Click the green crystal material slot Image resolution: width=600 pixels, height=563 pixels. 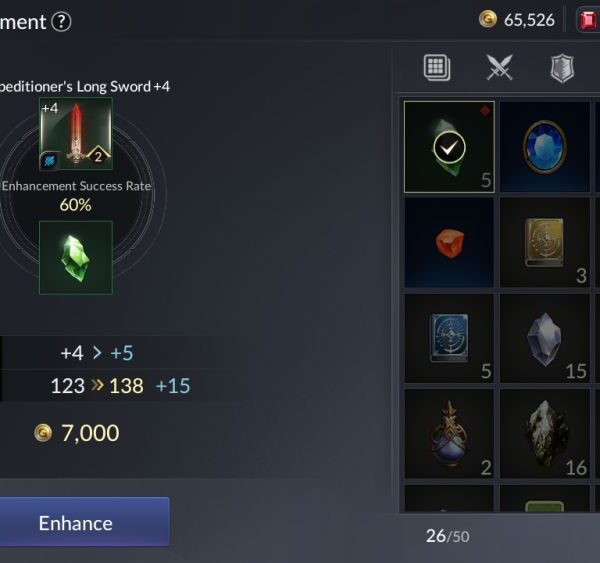pos(76,258)
